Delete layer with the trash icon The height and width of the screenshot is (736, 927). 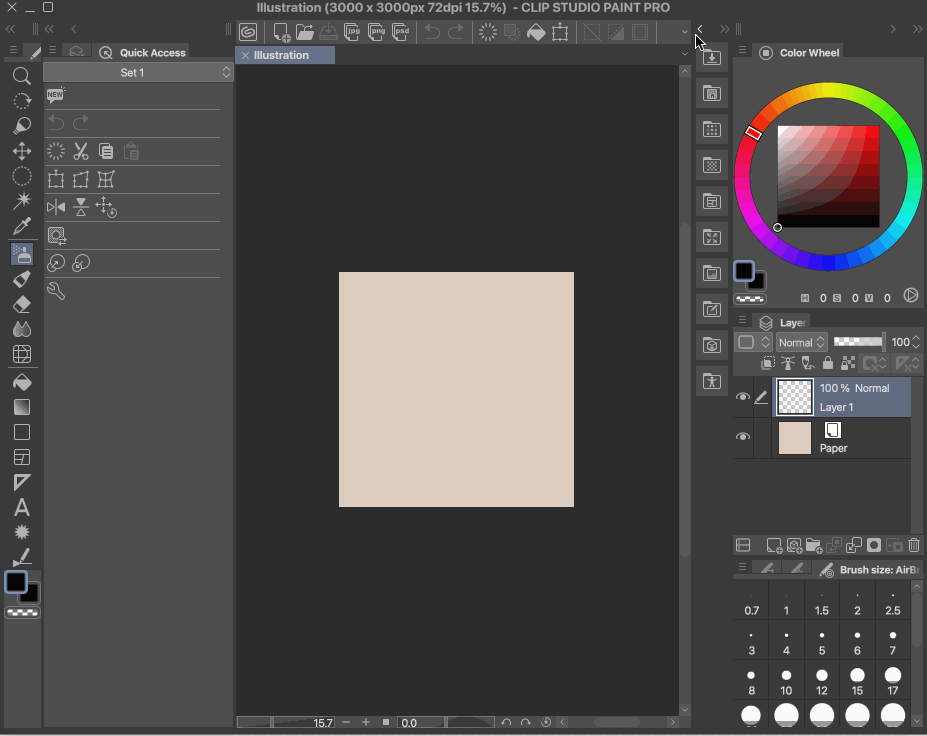click(x=914, y=545)
